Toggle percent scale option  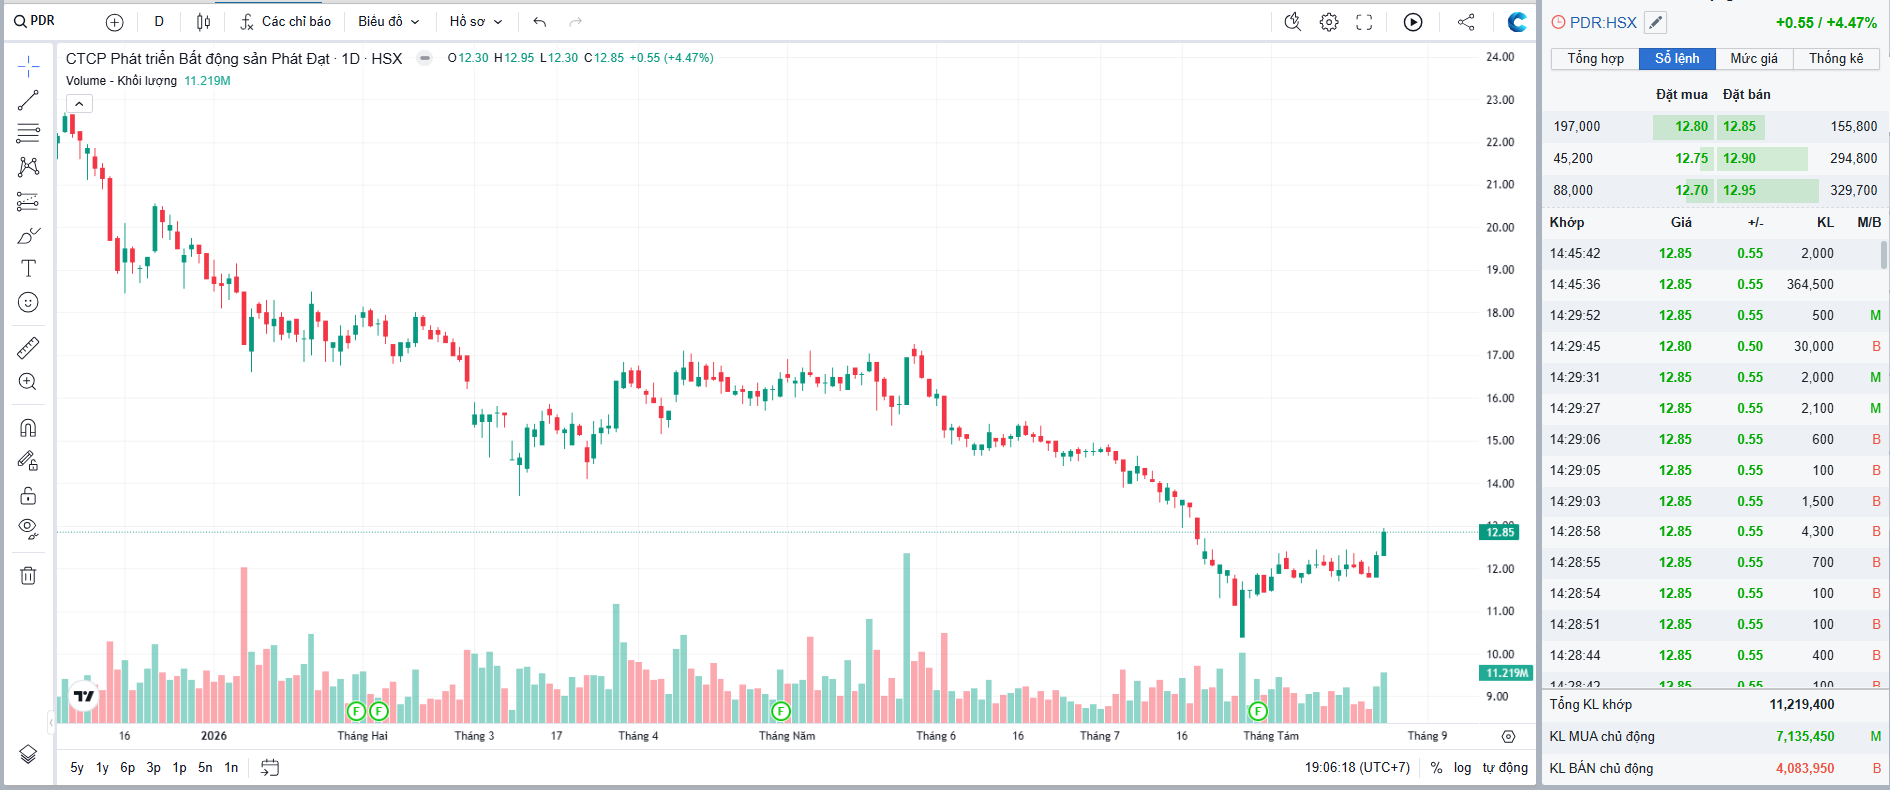[1436, 768]
